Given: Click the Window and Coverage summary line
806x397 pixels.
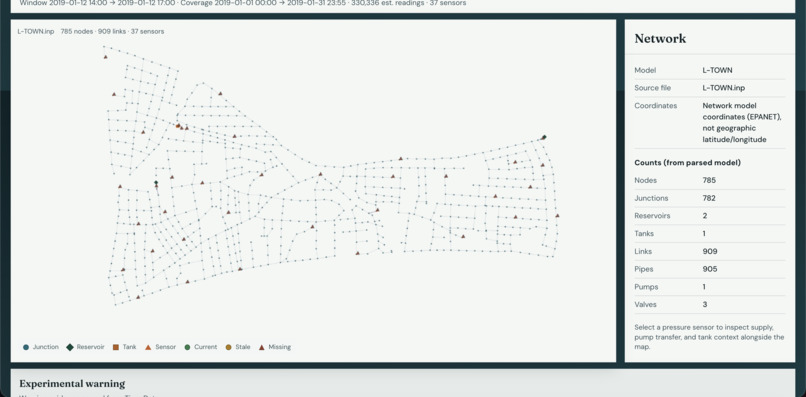Looking at the screenshot, I should pos(243,3).
